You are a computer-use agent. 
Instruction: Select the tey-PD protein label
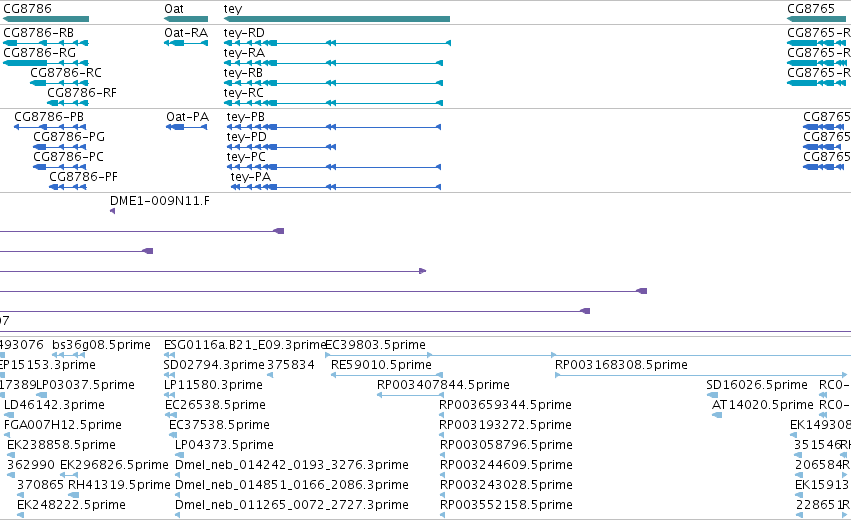[x=246, y=137]
